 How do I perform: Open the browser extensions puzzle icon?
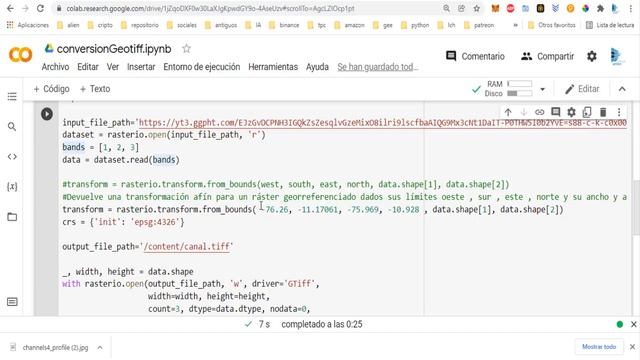point(600,9)
